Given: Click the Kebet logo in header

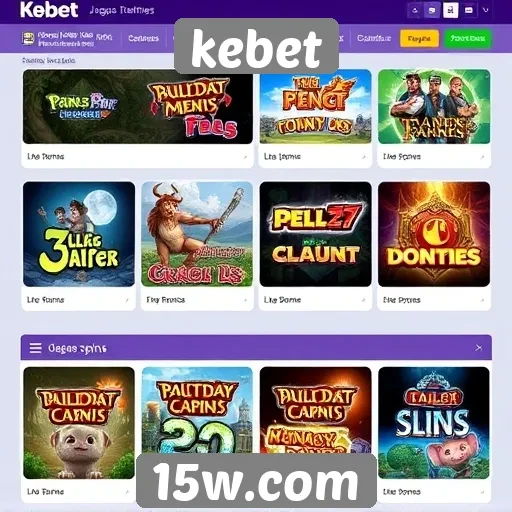Looking at the screenshot, I should click(49, 10).
